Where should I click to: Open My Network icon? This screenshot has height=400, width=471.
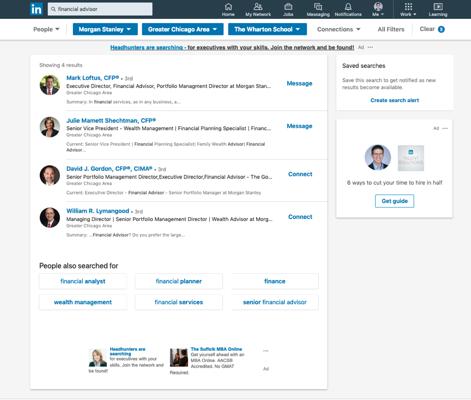point(258,7)
